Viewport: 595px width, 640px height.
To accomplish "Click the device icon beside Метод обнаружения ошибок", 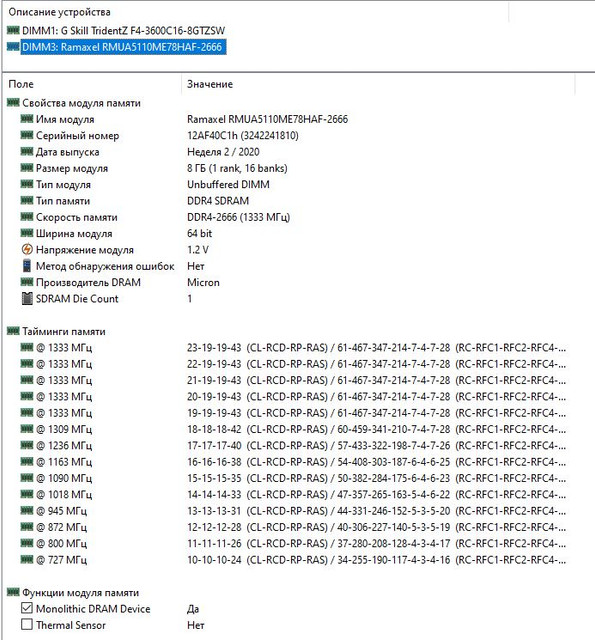I will pyautogui.click(x=27, y=266).
